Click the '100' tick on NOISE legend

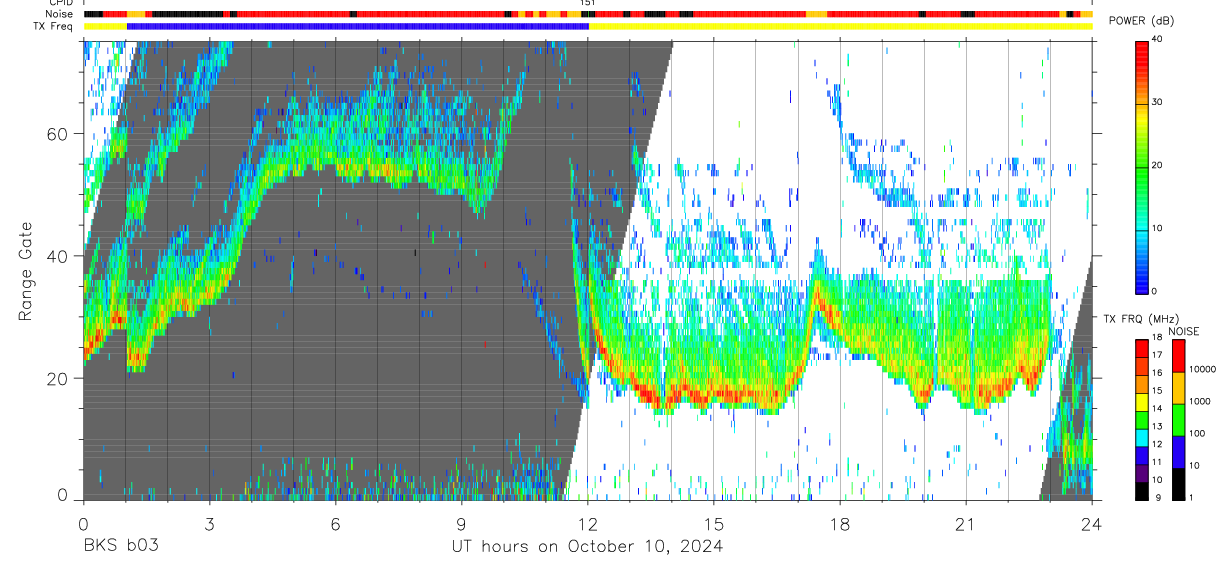click(1197, 433)
